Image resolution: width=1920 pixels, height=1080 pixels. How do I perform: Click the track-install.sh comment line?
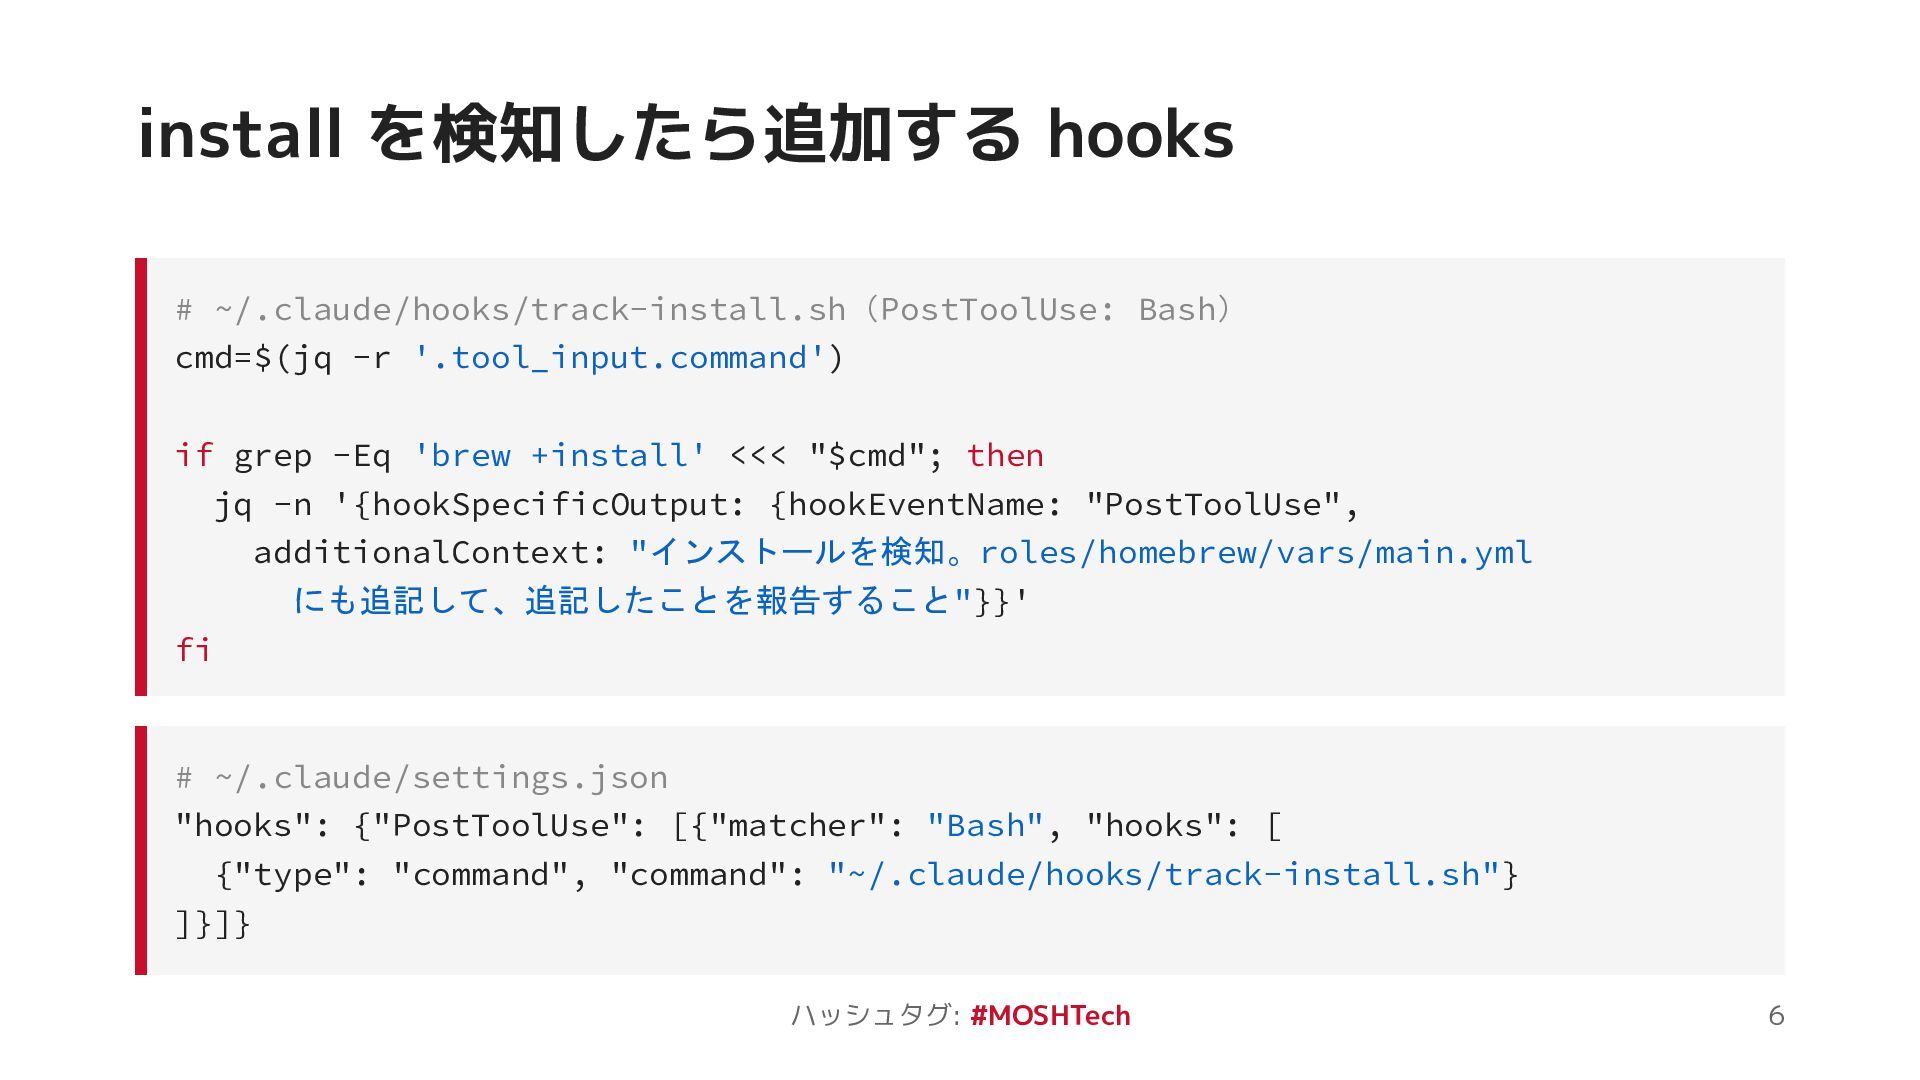pos(704,309)
